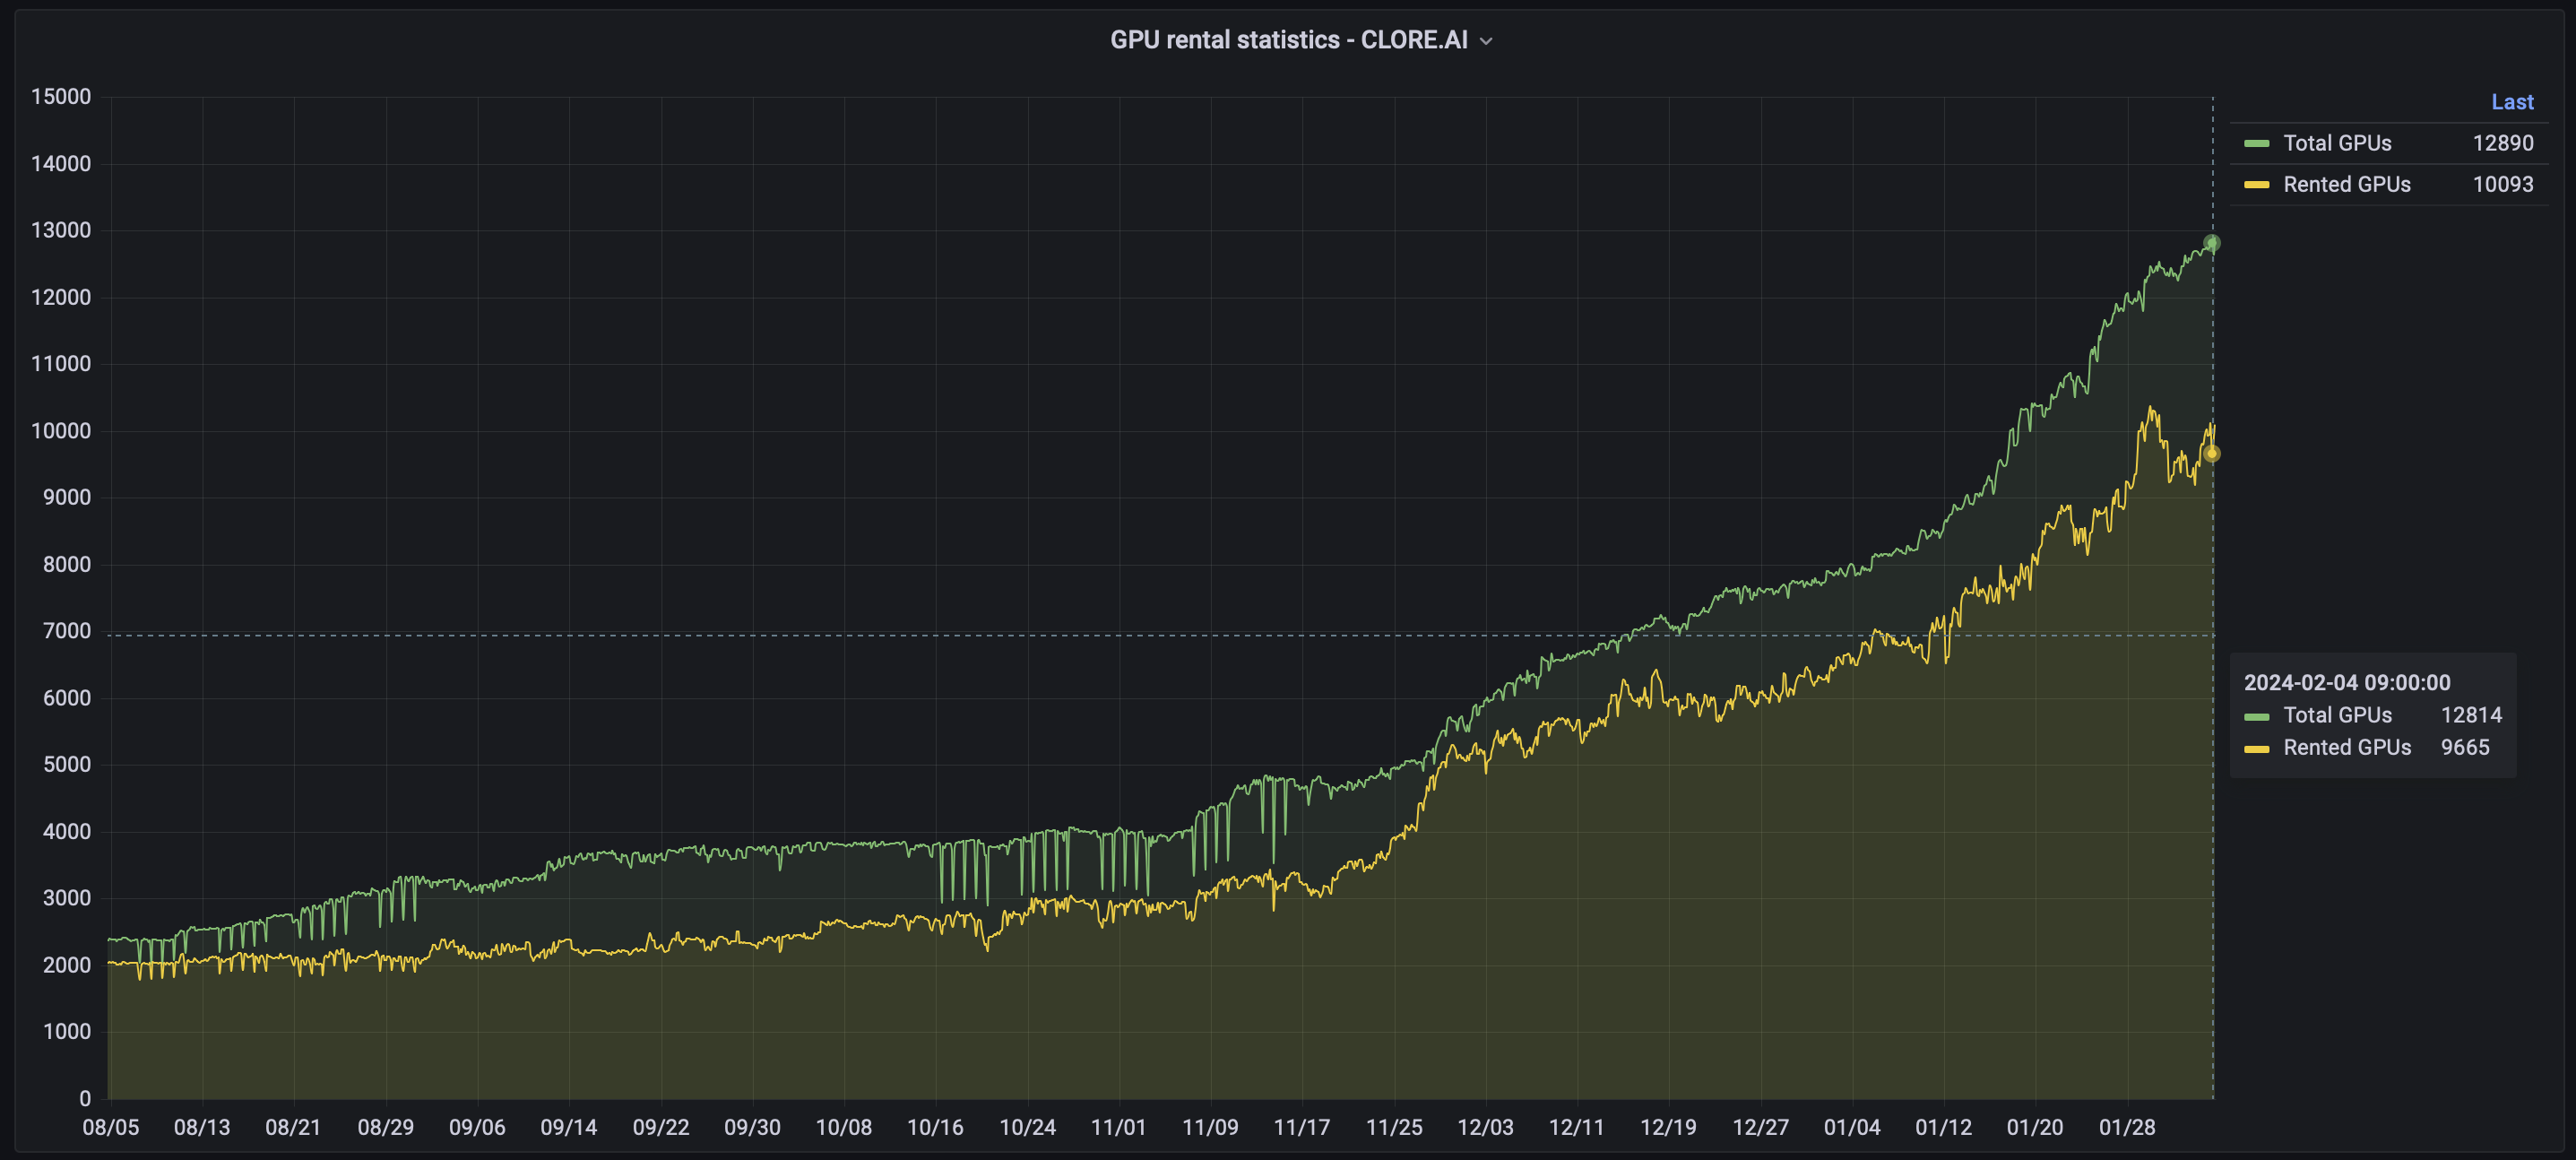The width and height of the screenshot is (2576, 1160).
Task: Click the 7000 label on the y-axis
Action: click(x=66, y=631)
